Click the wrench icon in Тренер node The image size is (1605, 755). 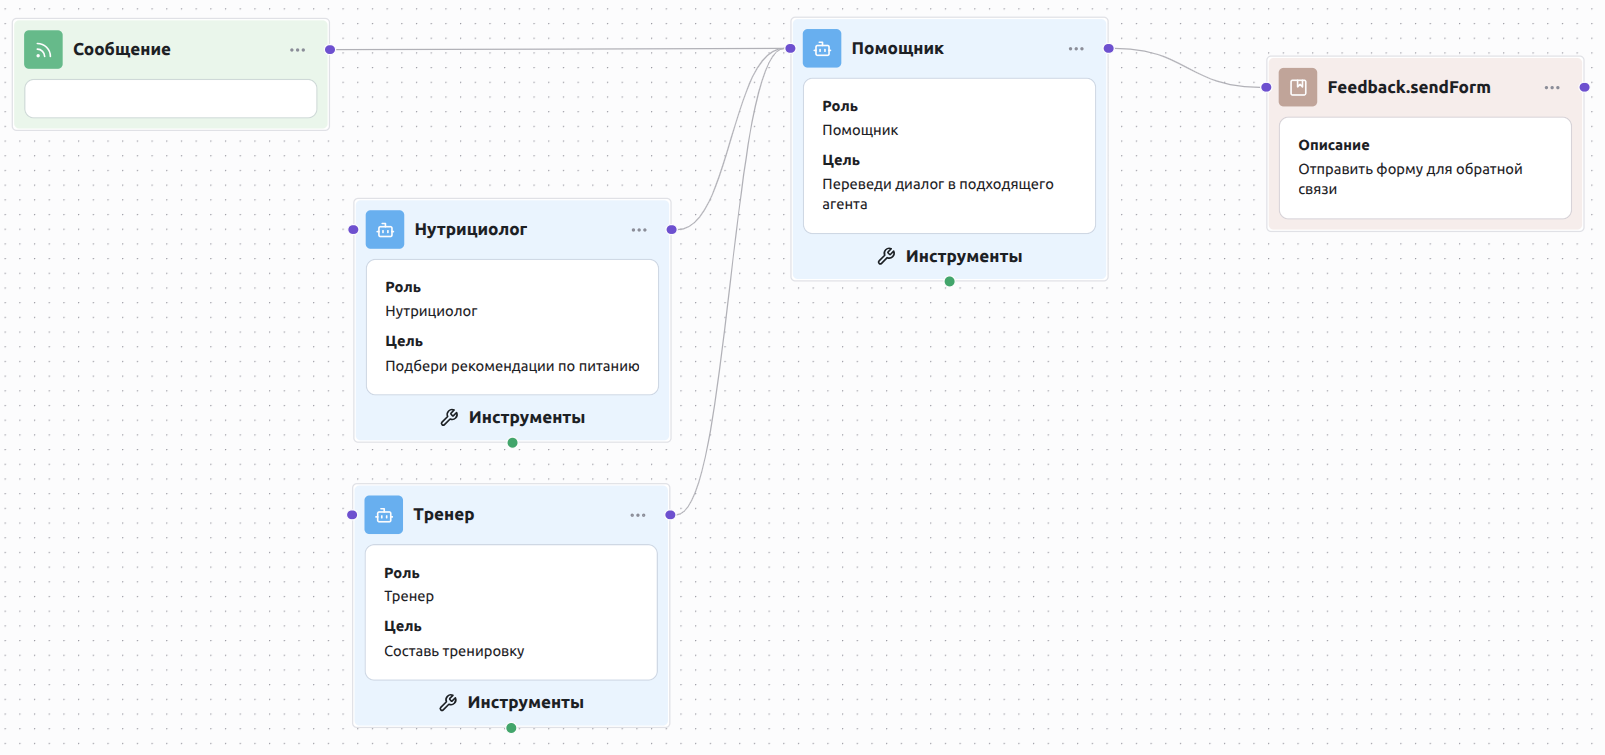(448, 703)
